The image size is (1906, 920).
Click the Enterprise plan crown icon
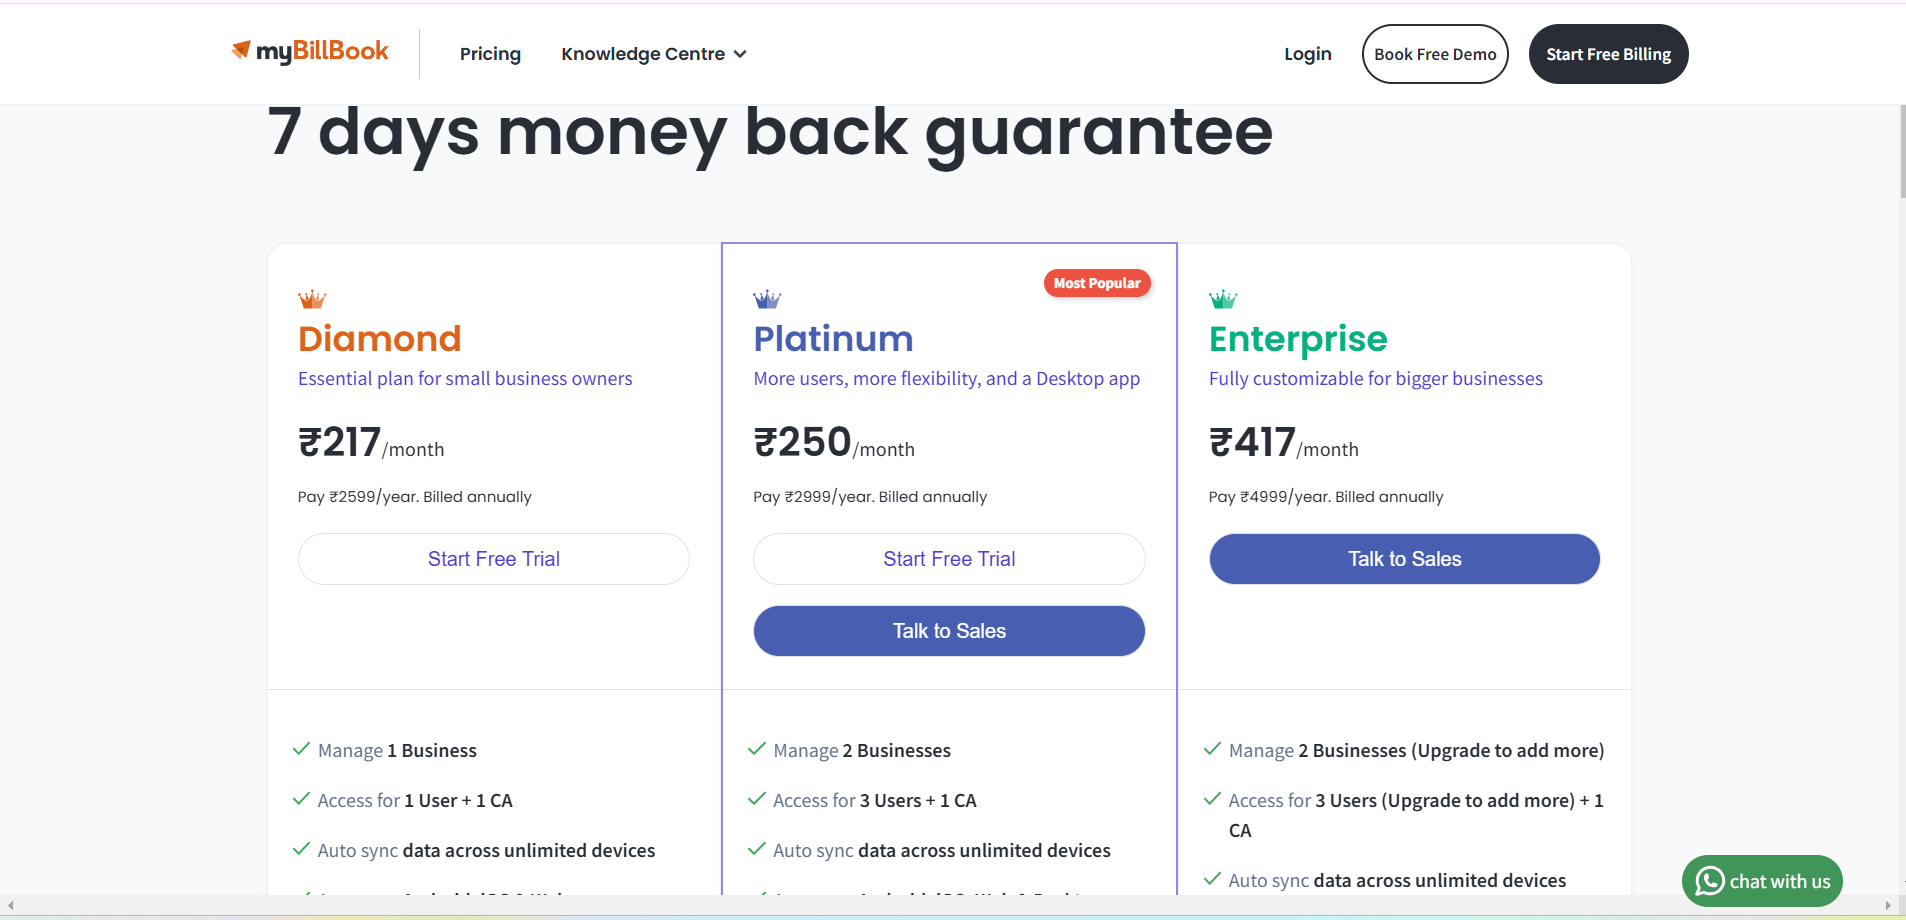(x=1223, y=299)
